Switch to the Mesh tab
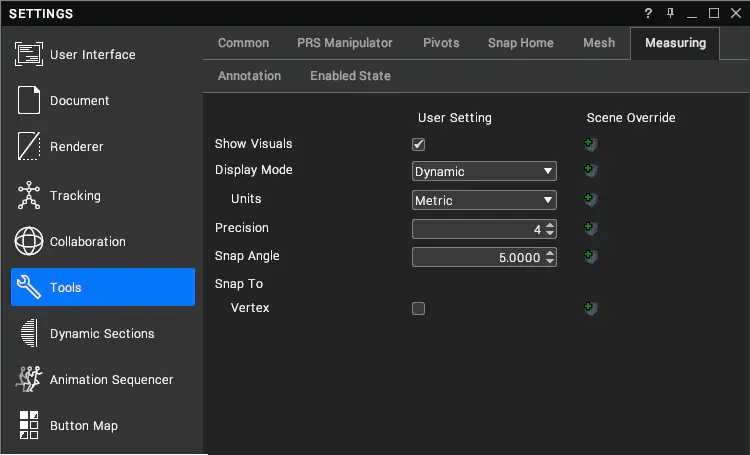Viewport: 750px width, 455px height. [x=599, y=43]
